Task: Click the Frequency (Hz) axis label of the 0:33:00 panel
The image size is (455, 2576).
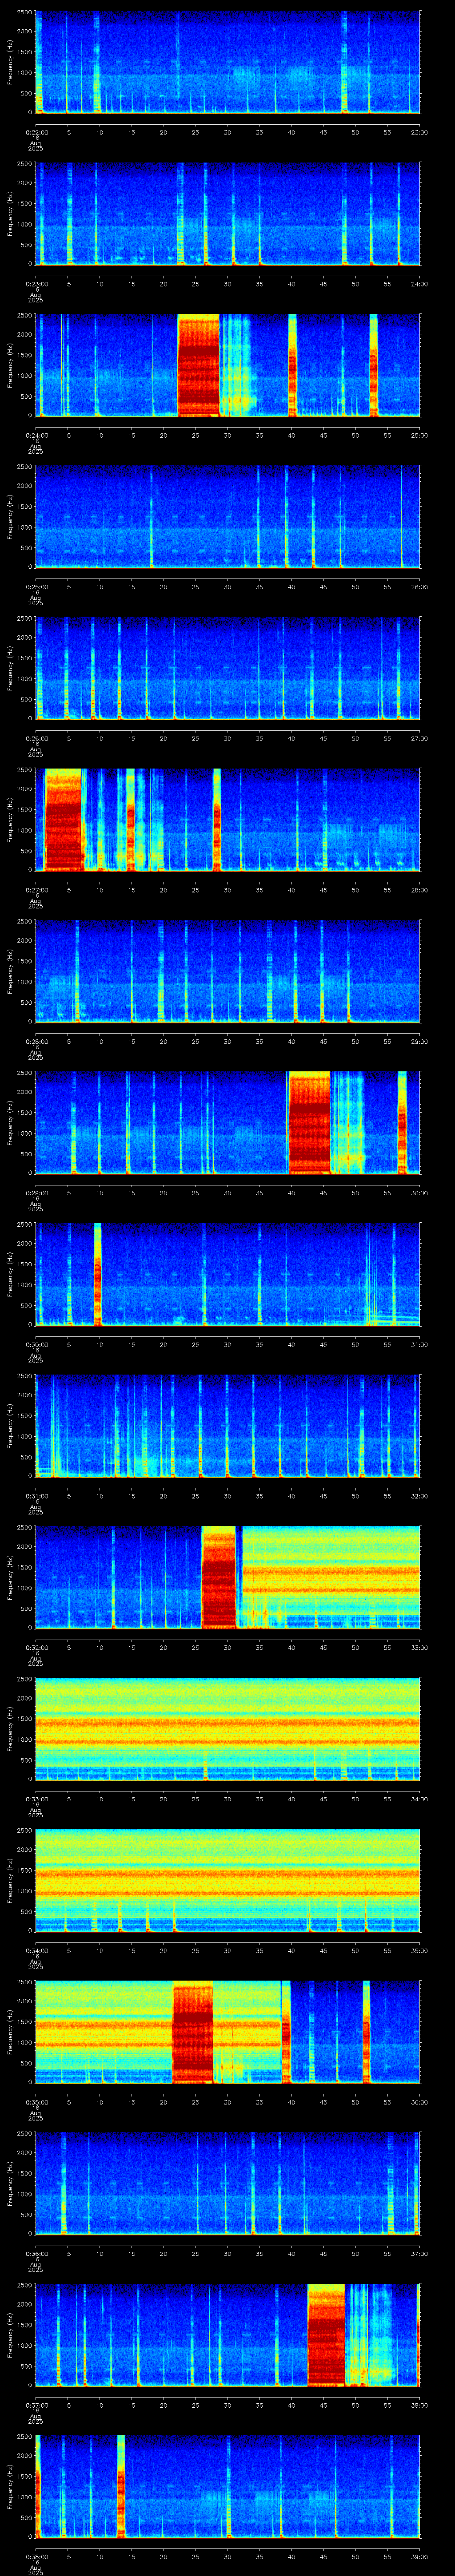Action: click(10, 1728)
